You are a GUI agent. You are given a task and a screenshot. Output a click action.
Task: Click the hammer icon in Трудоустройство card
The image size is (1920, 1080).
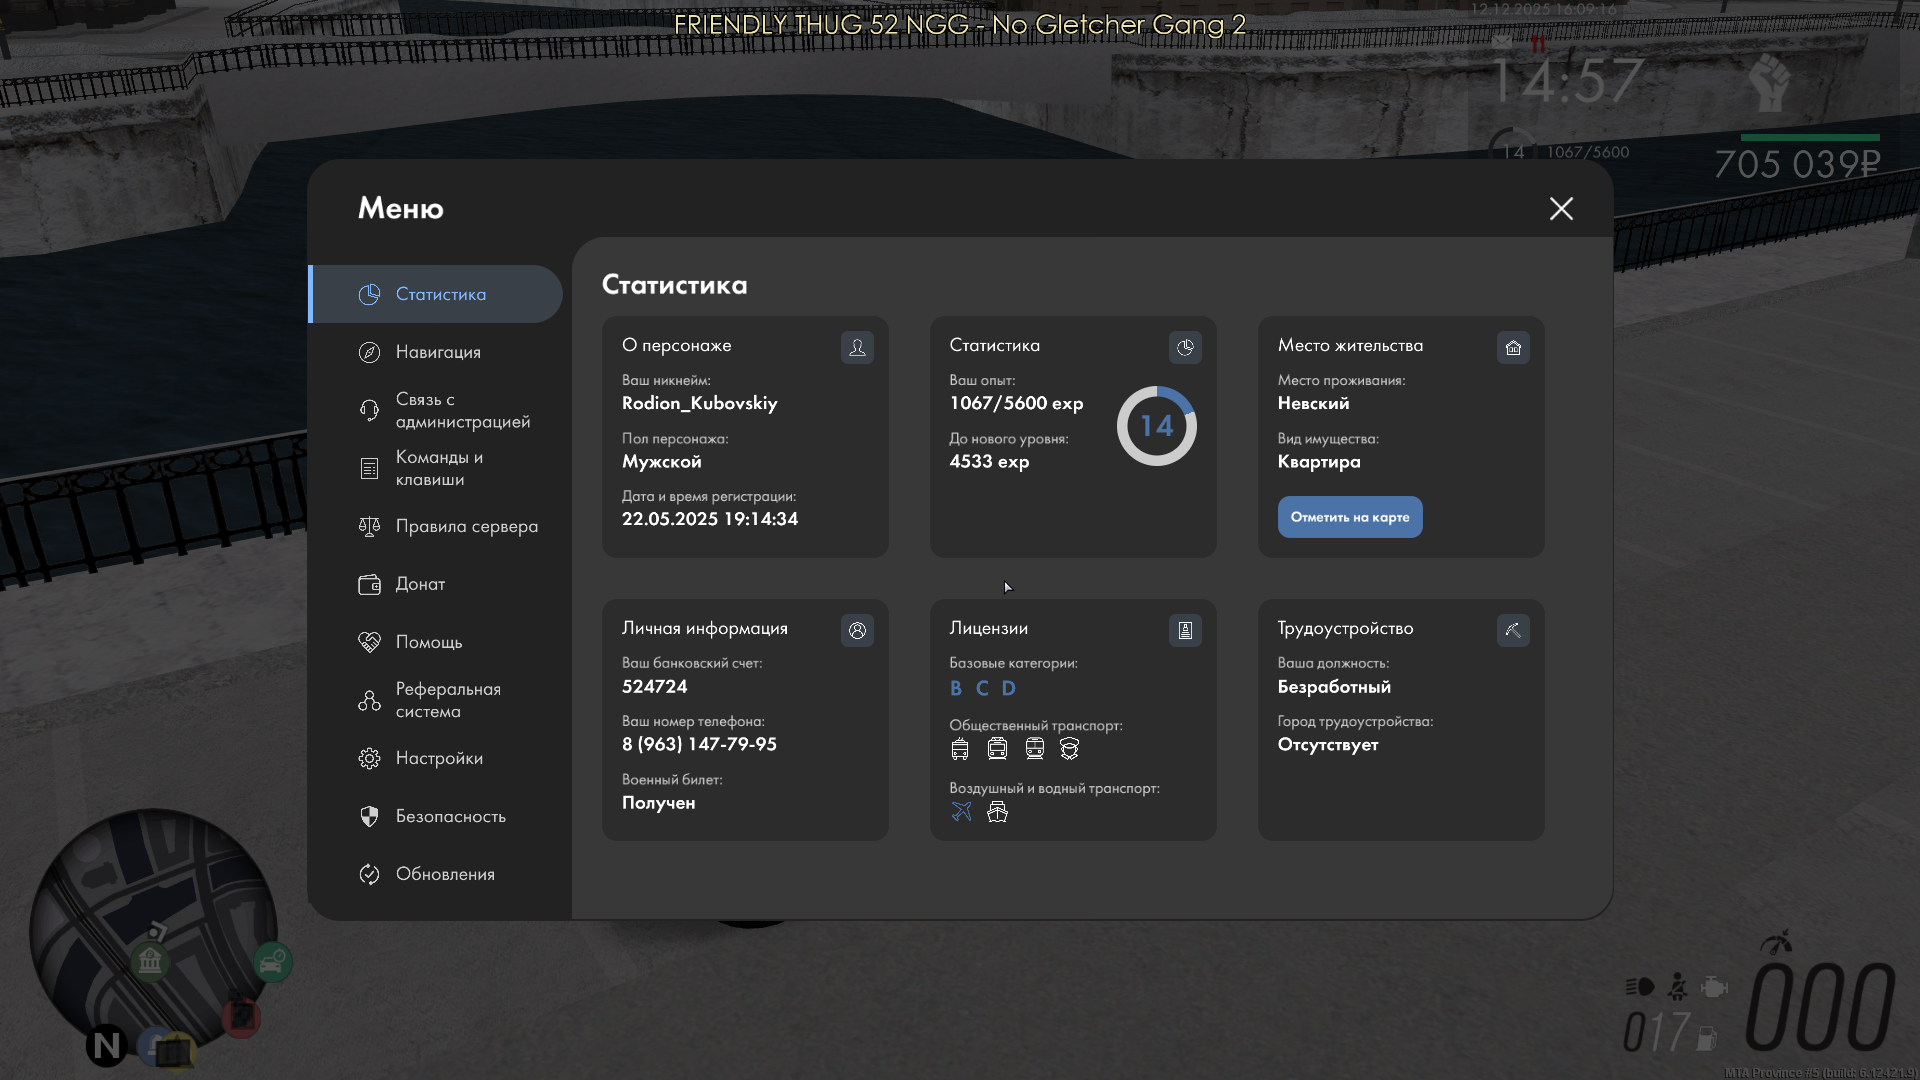click(1513, 630)
